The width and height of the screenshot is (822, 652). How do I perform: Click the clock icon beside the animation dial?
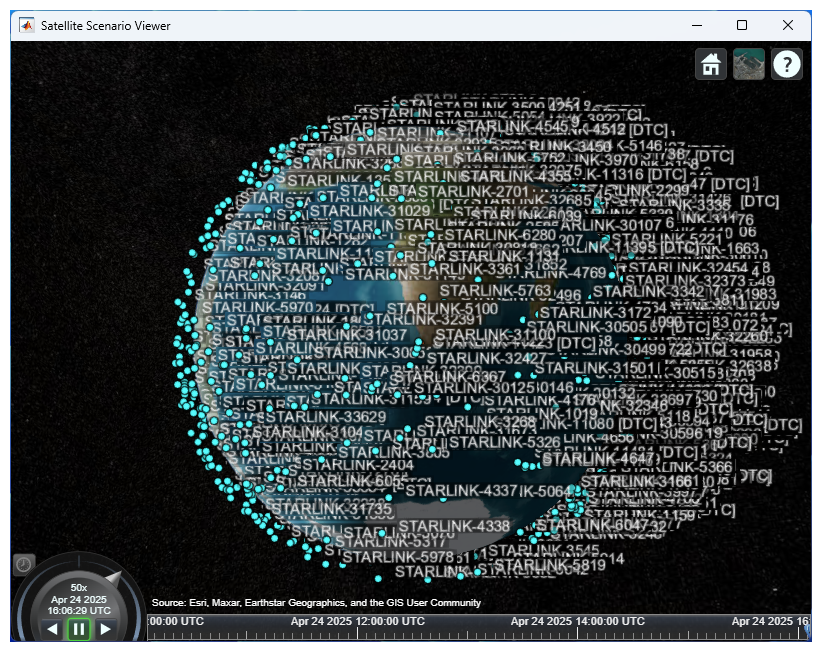pos(24,564)
